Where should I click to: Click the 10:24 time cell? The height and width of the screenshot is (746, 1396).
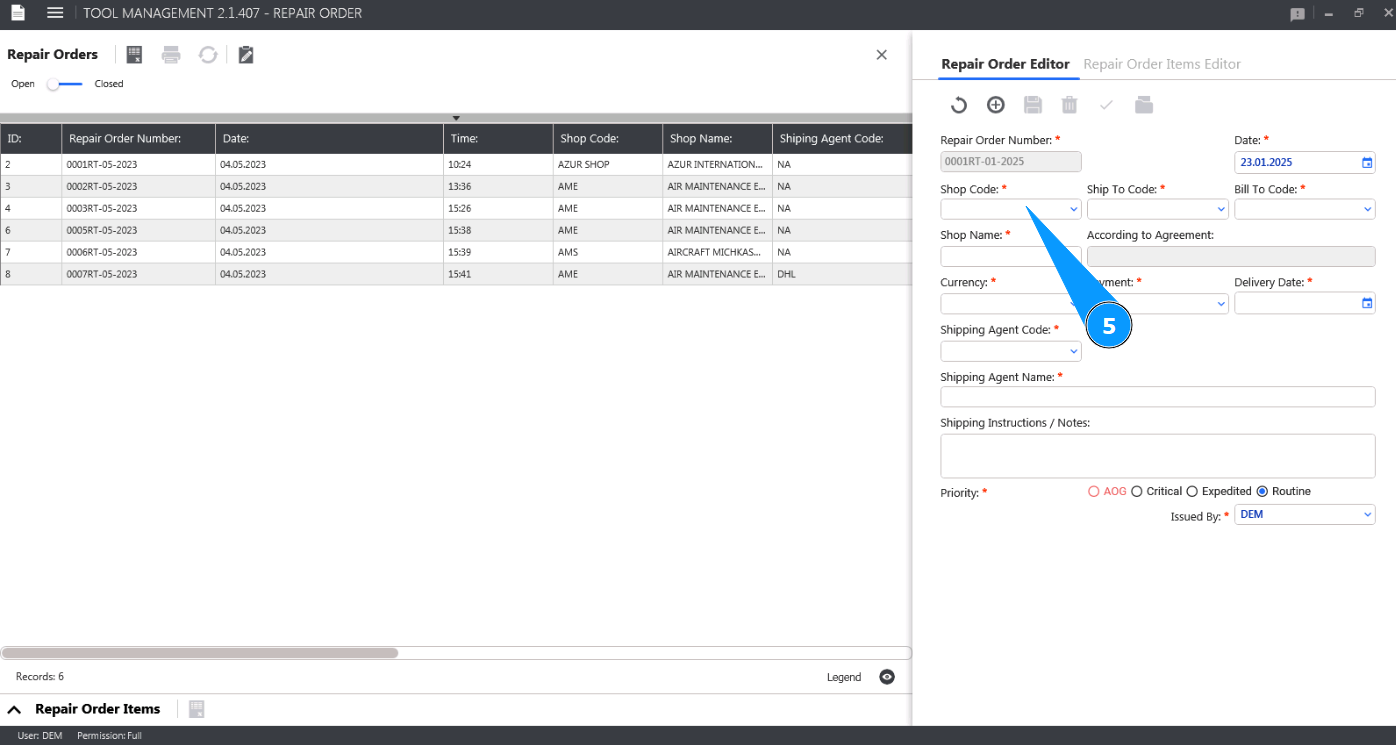tap(499, 165)
